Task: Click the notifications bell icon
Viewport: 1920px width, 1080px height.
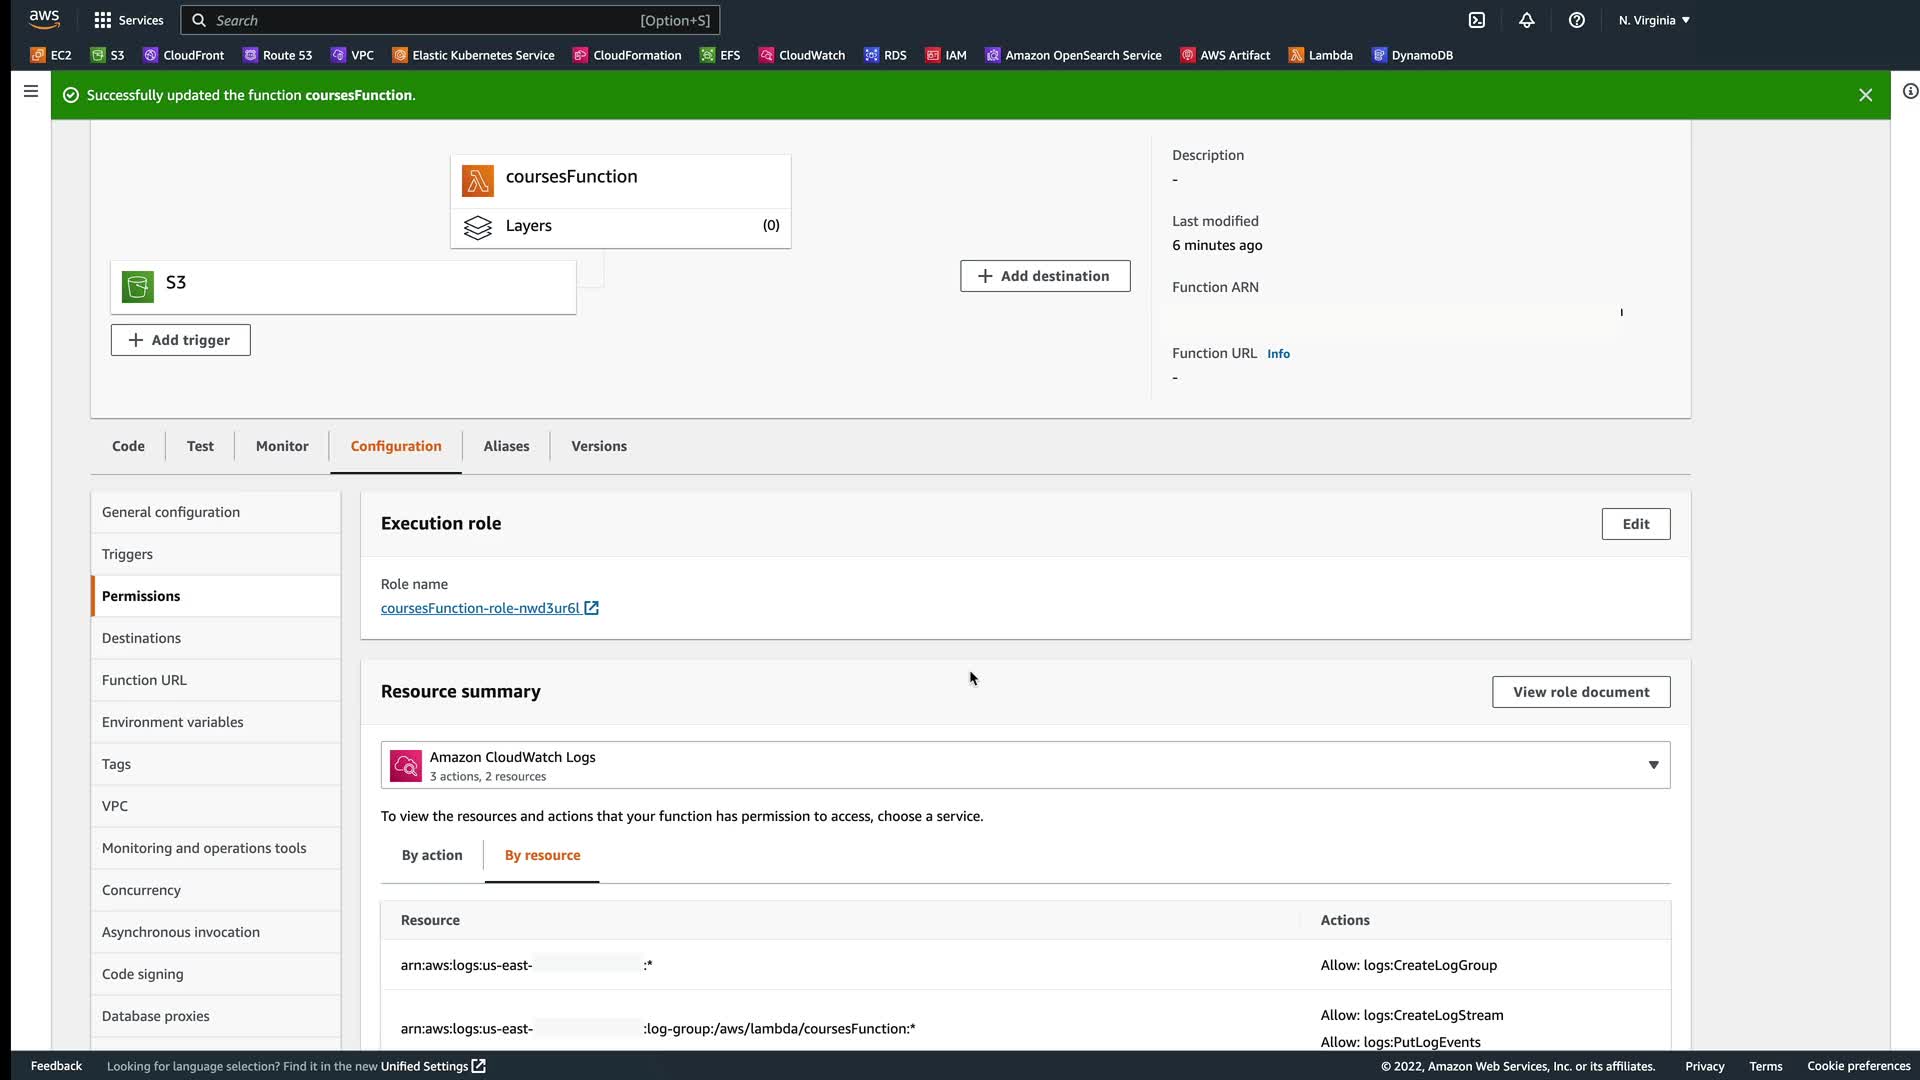Action: [x=1527, y=20]
